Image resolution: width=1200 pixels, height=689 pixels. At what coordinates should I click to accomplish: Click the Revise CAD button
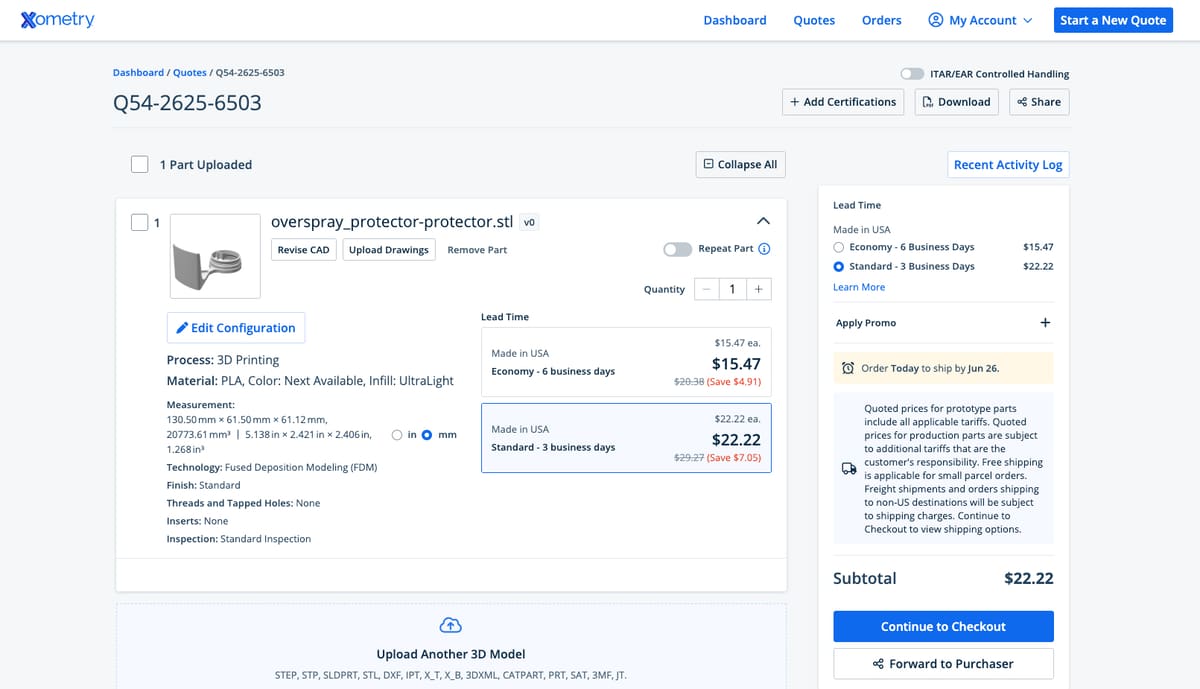coord(304,250)
